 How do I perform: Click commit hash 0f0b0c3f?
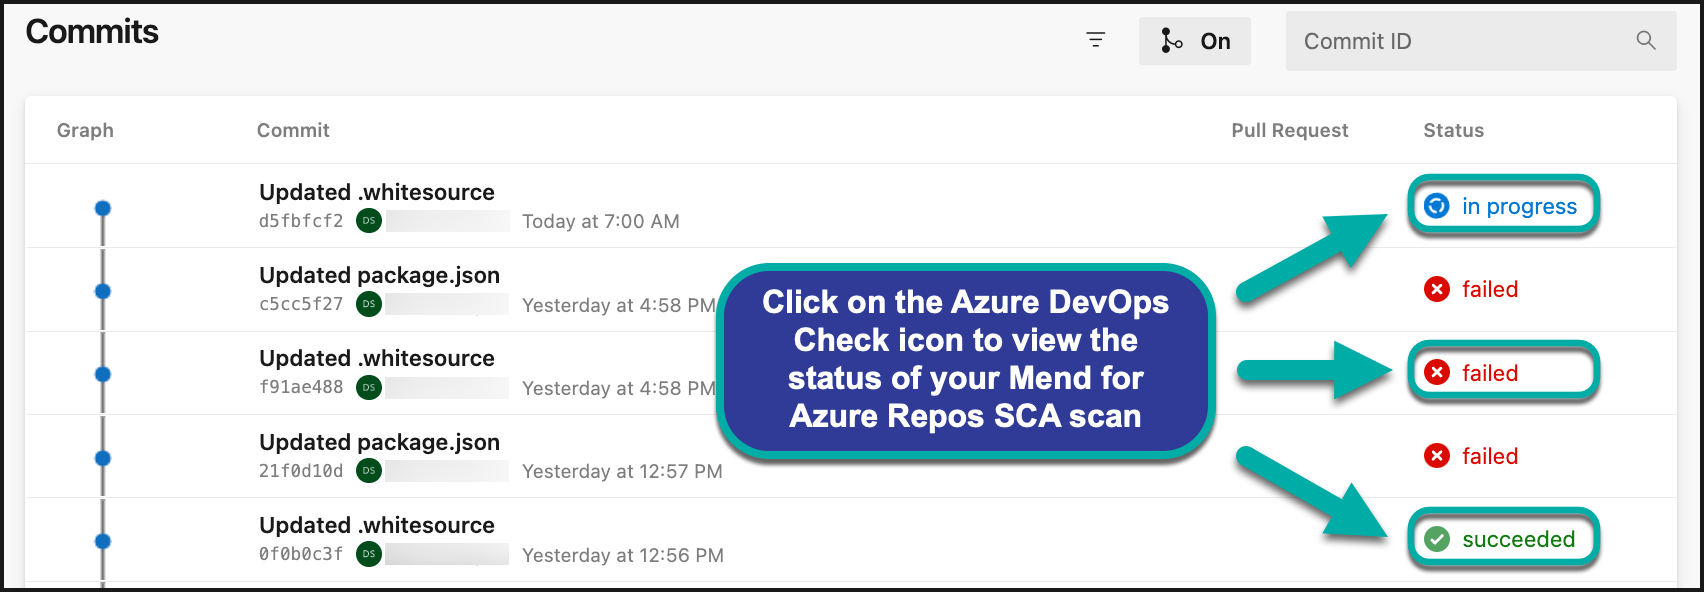301,554
